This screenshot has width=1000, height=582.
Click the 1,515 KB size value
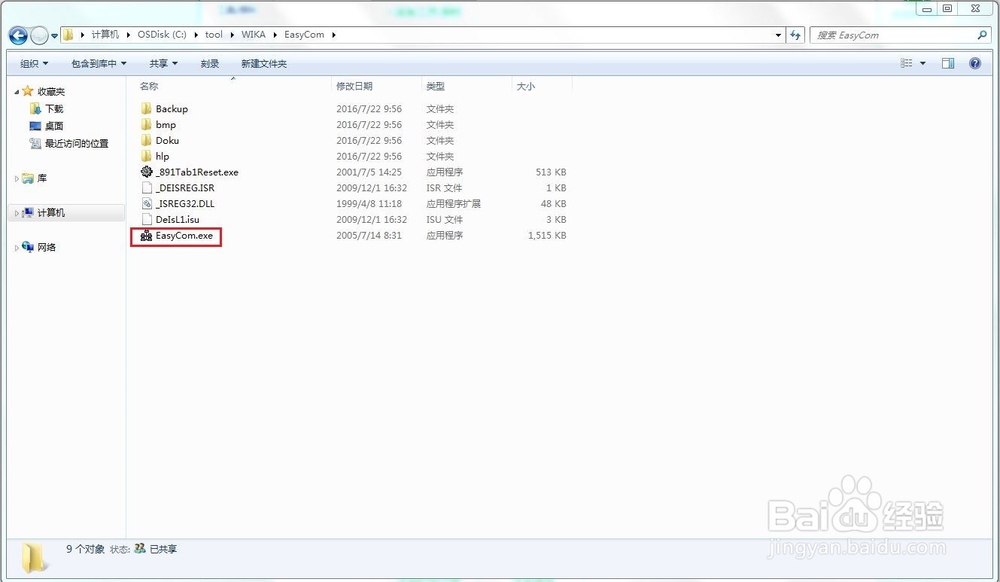[x=547, y=235]
